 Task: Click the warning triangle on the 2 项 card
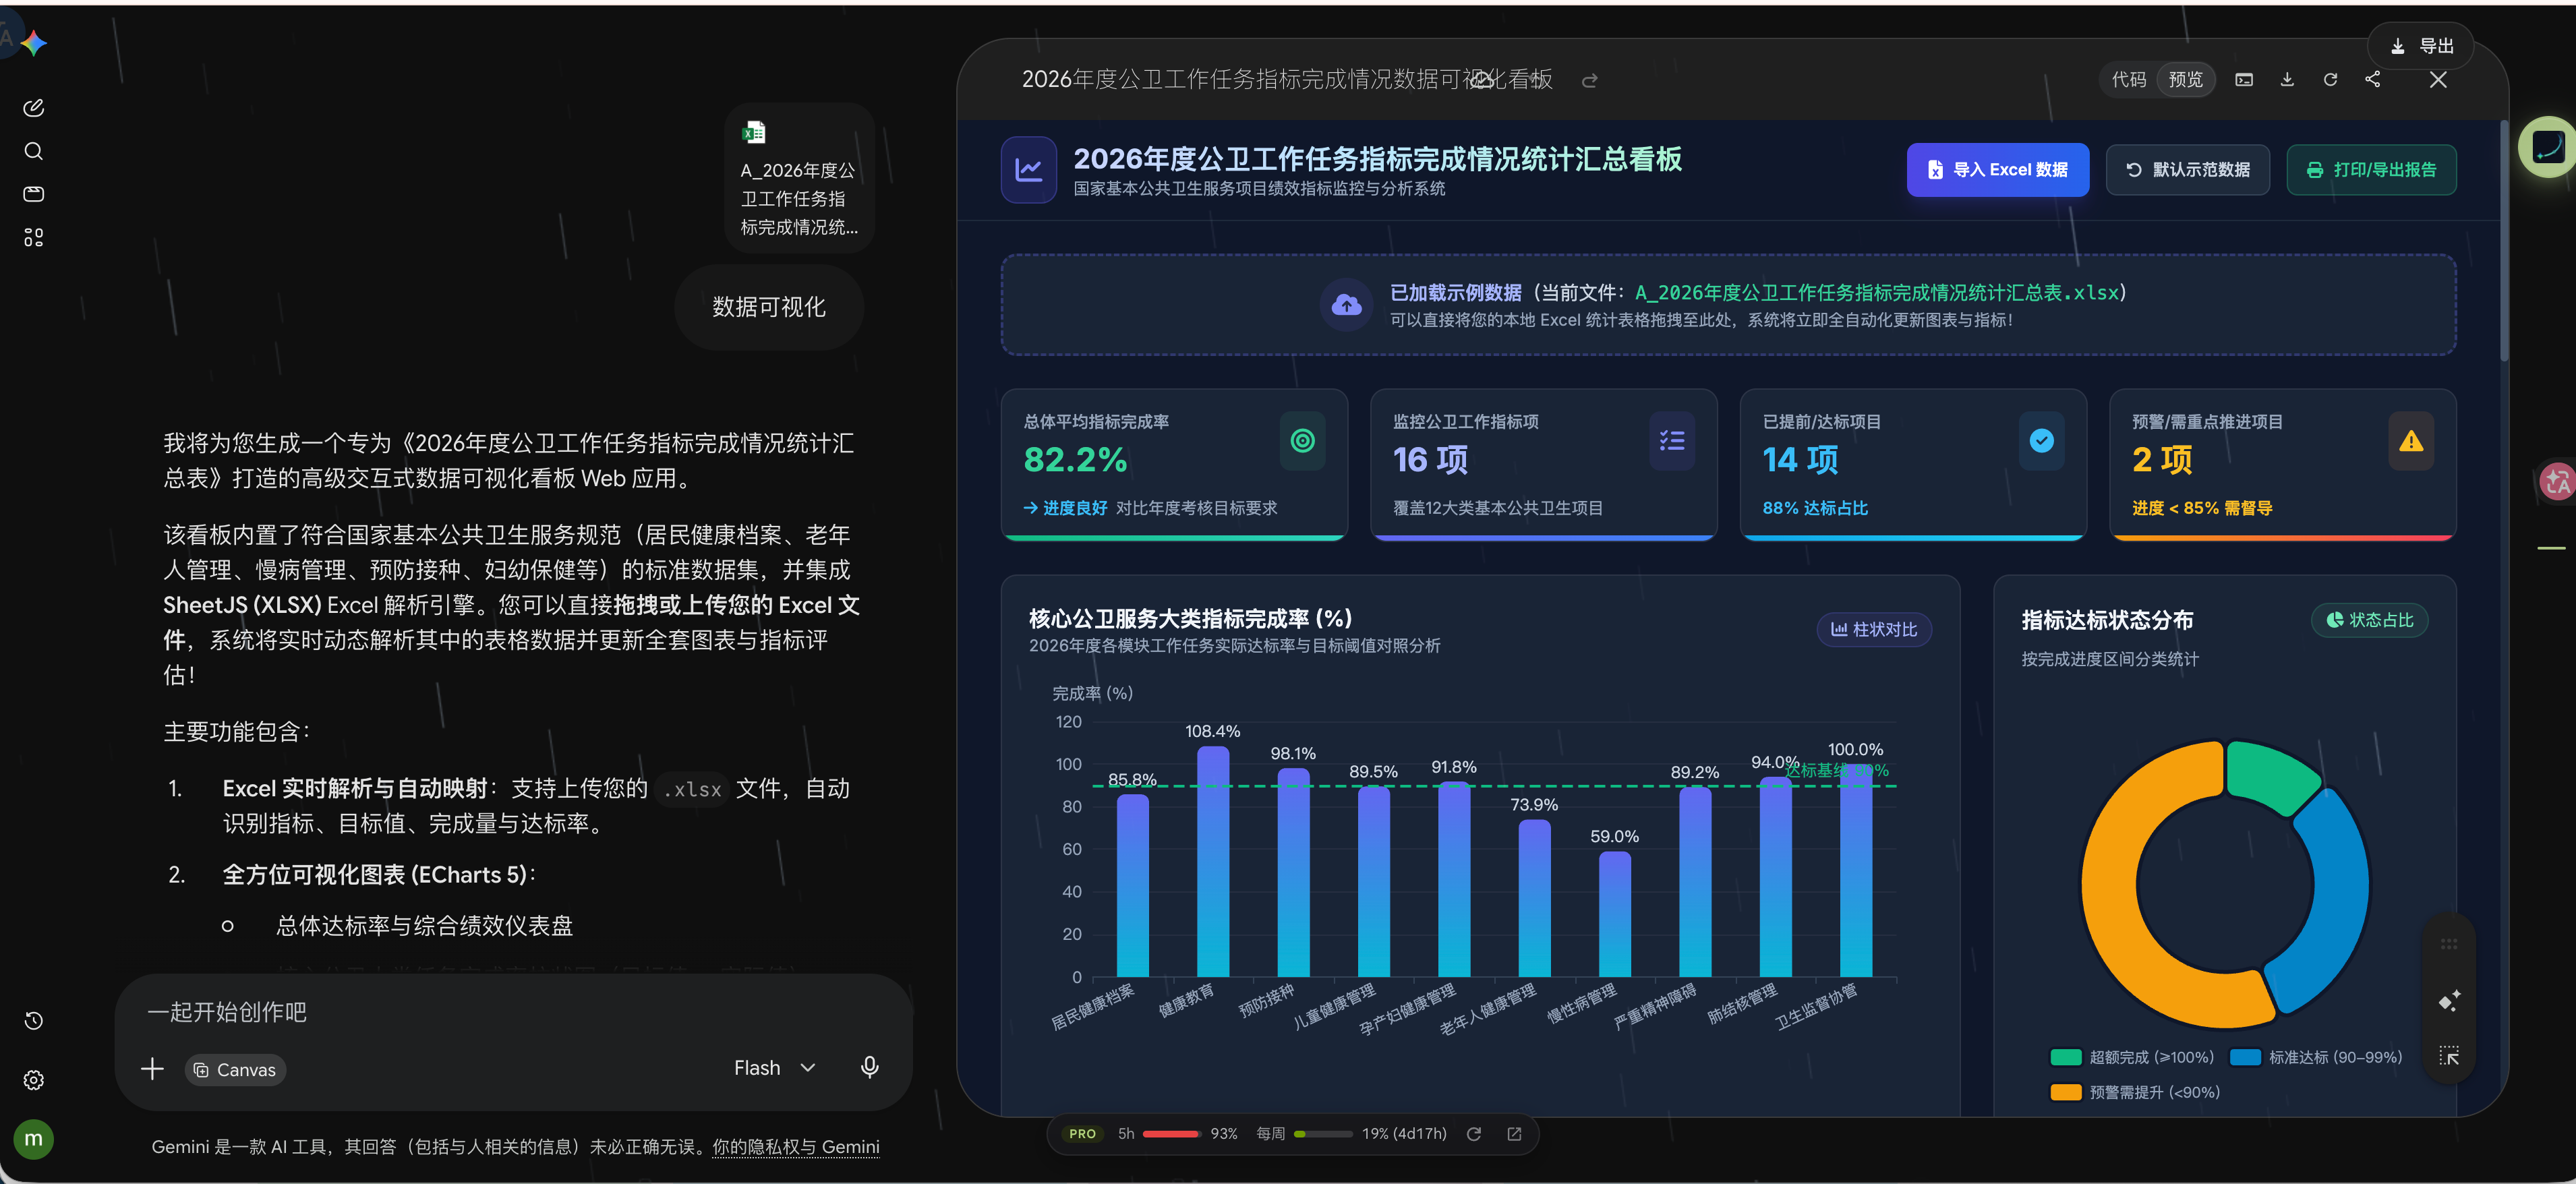click(x=2411, y=441)
